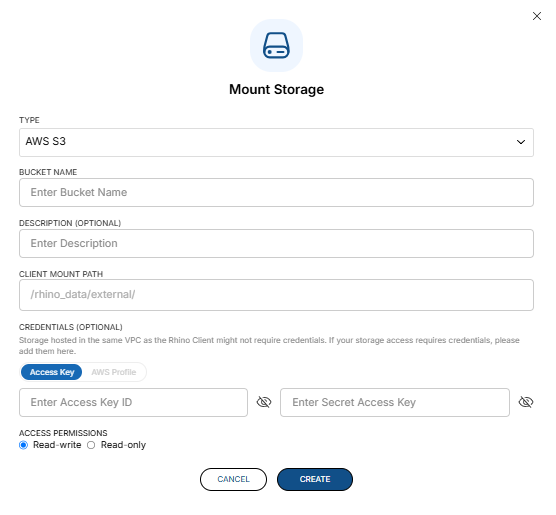Toggle visibility of the Secret Access Key
This screenshot has width=556, height=515.
pos(526,402)
